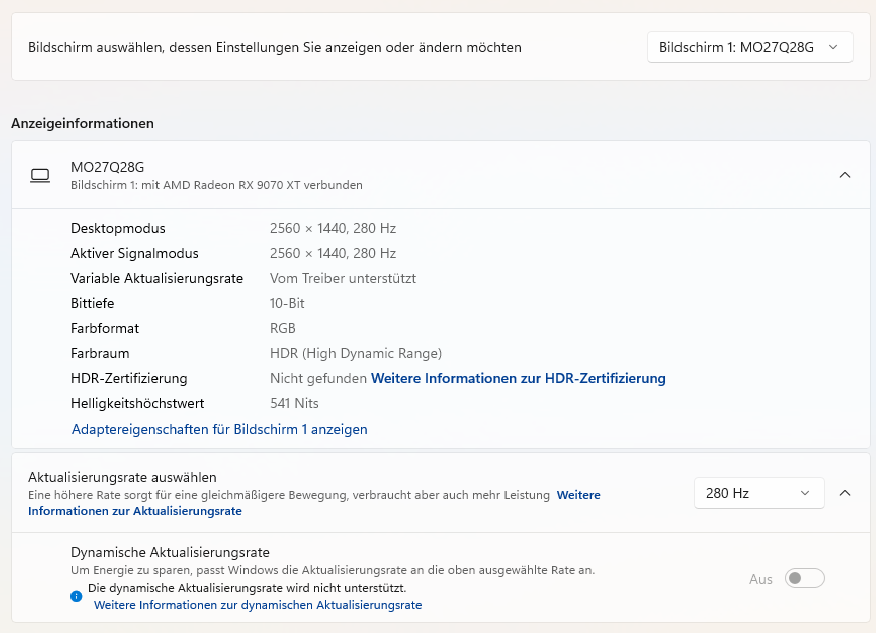The width and height of the screenshot is (876, 633).
Task: Open the link Weitere Informationen zur HDR-Zertifizierung
Action: click(x=518, y=378)
